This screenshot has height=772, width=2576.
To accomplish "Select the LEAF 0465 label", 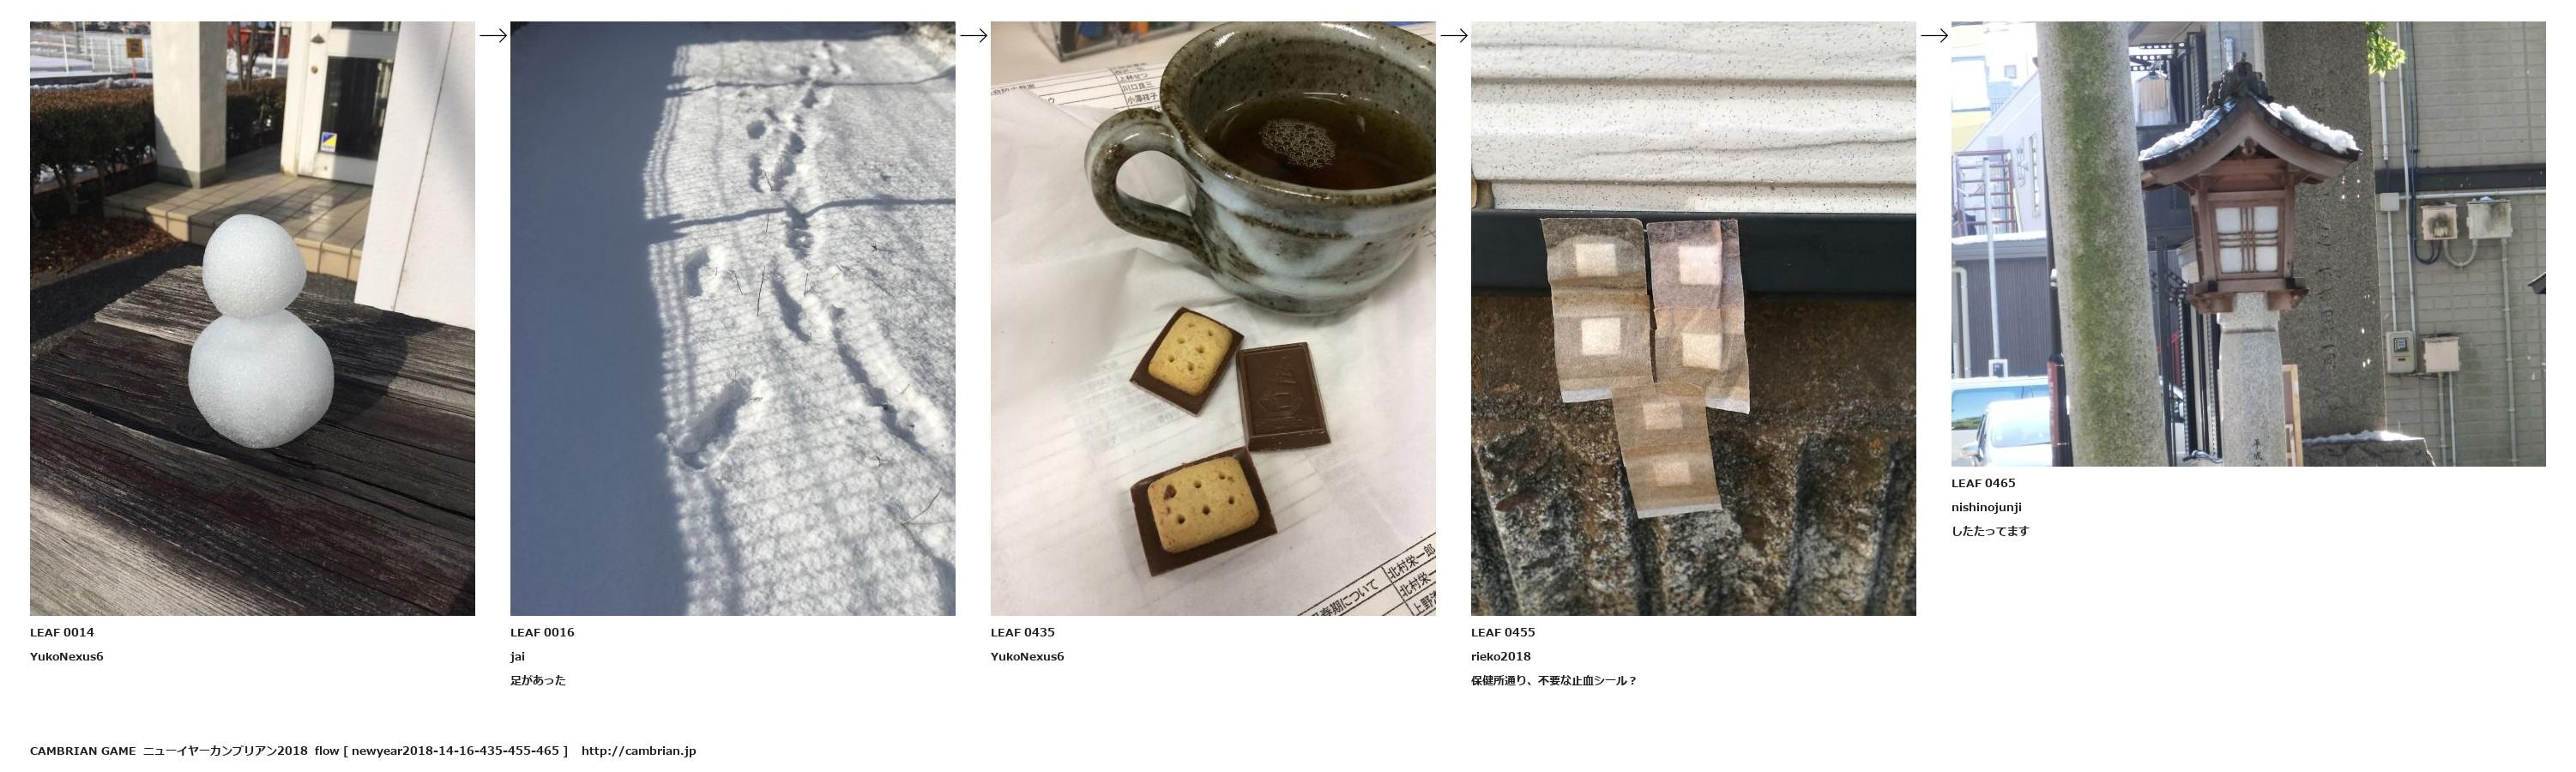I will click(1983, 483).
